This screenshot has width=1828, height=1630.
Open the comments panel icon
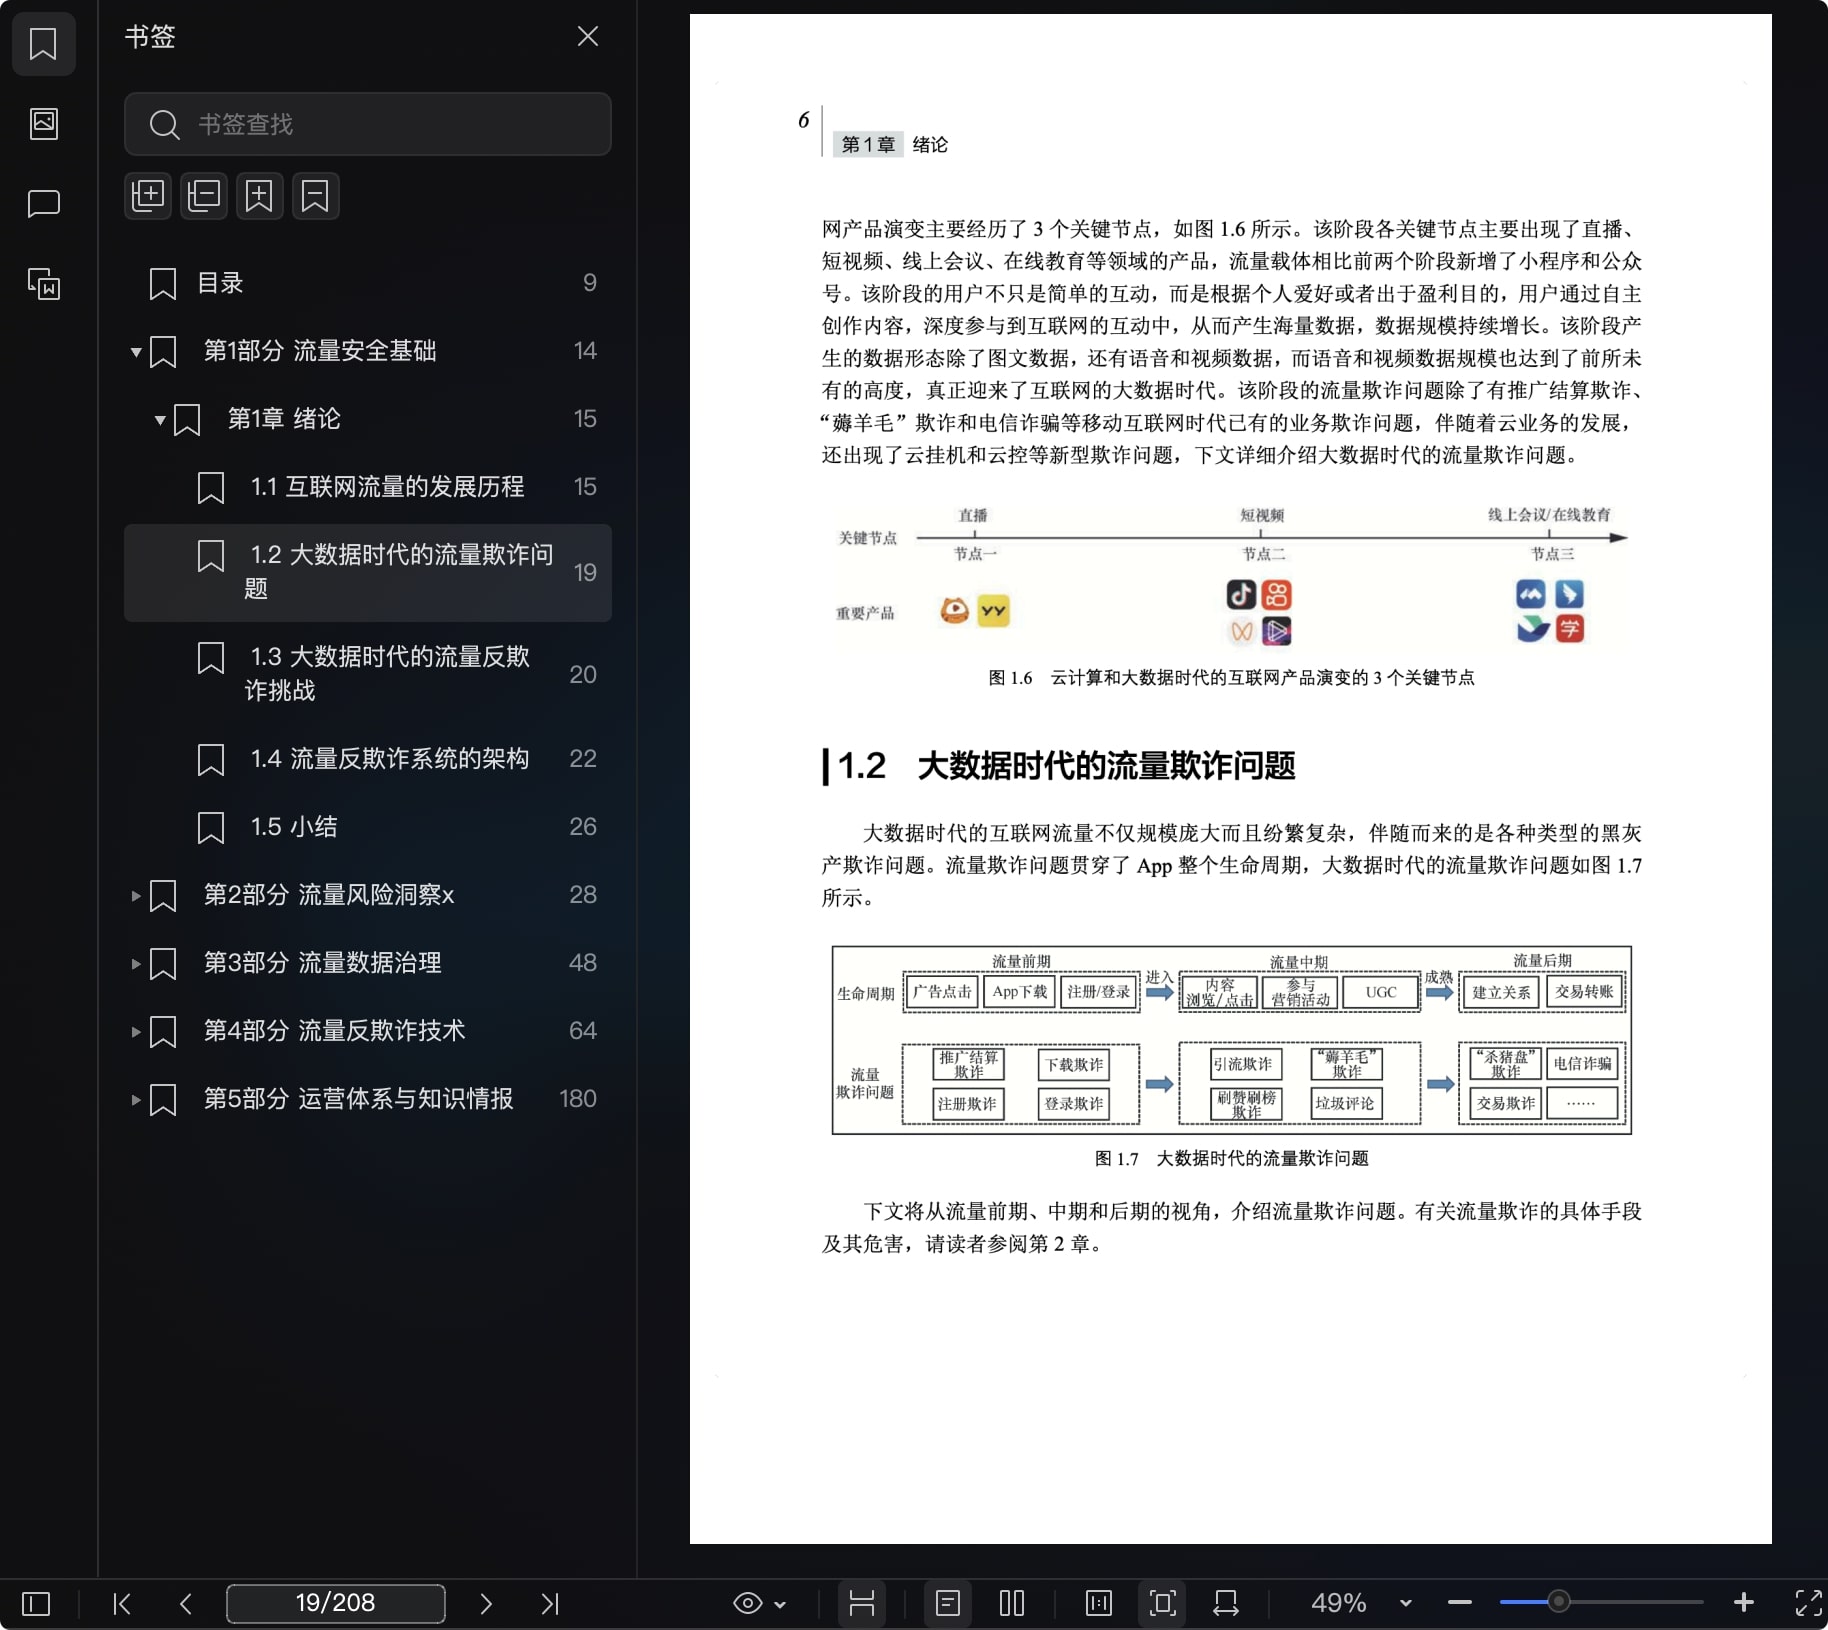pyautogui.click(x=43, y=204)
